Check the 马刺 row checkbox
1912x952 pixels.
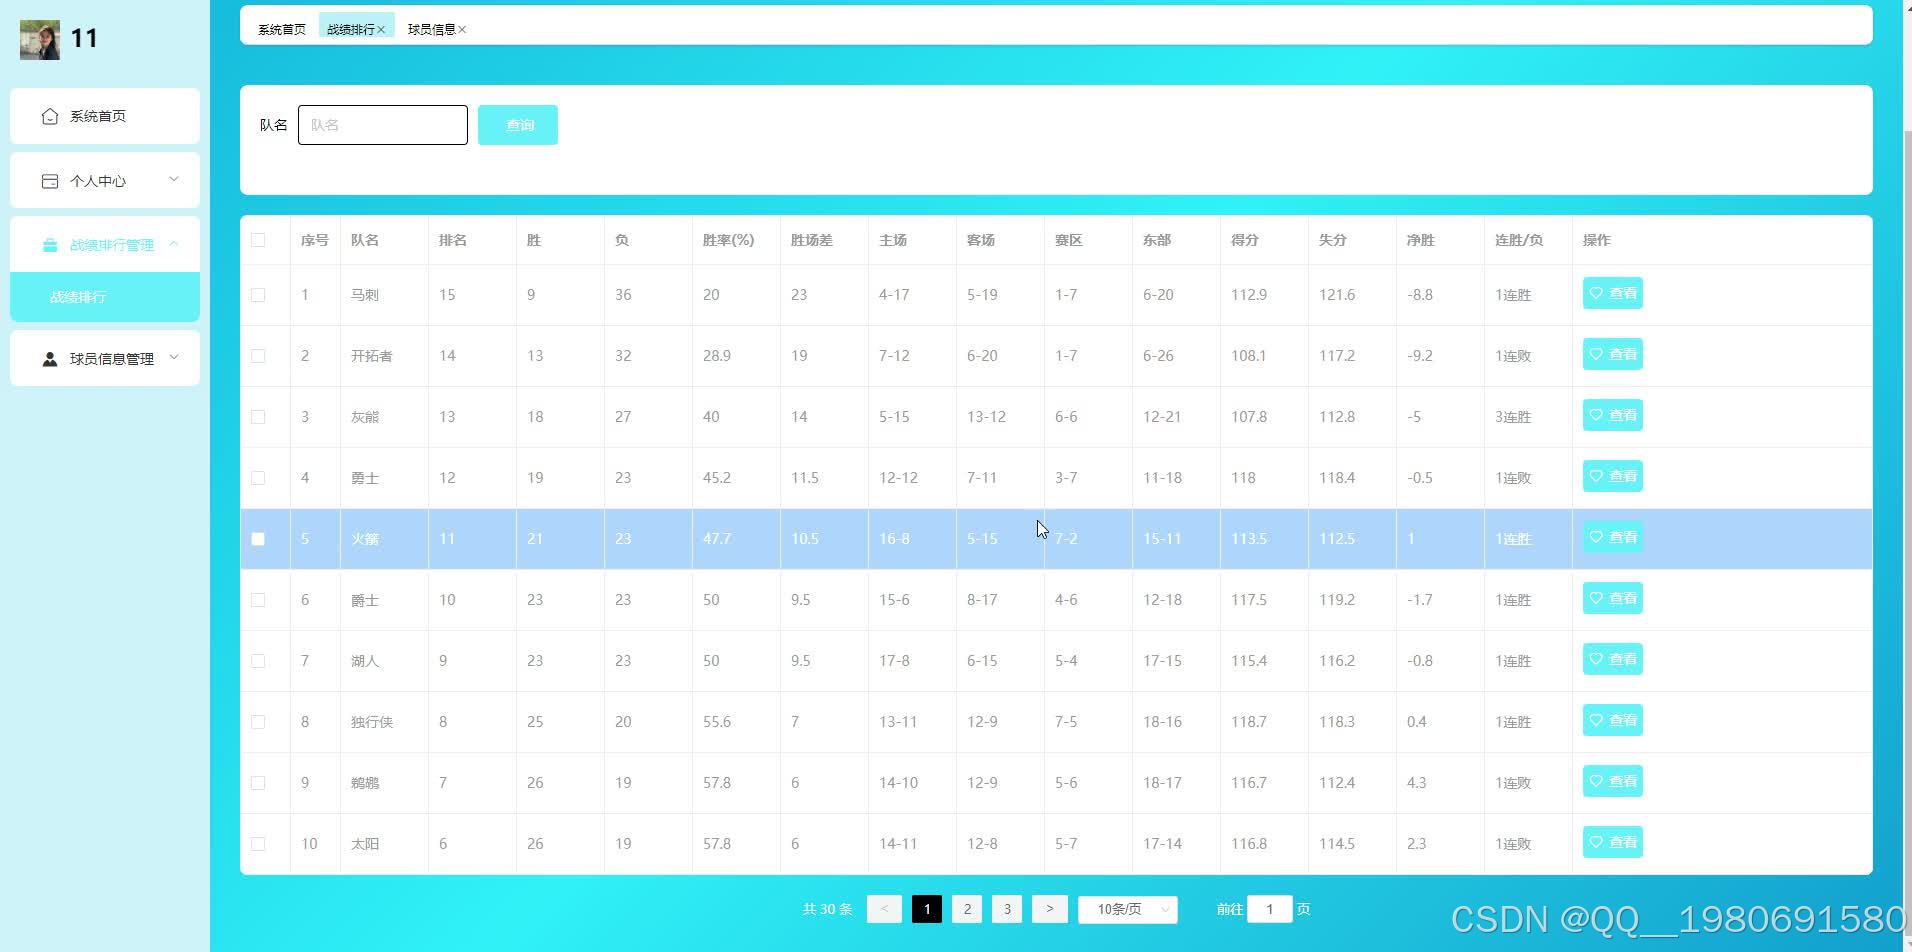click(x=258, y=295)
